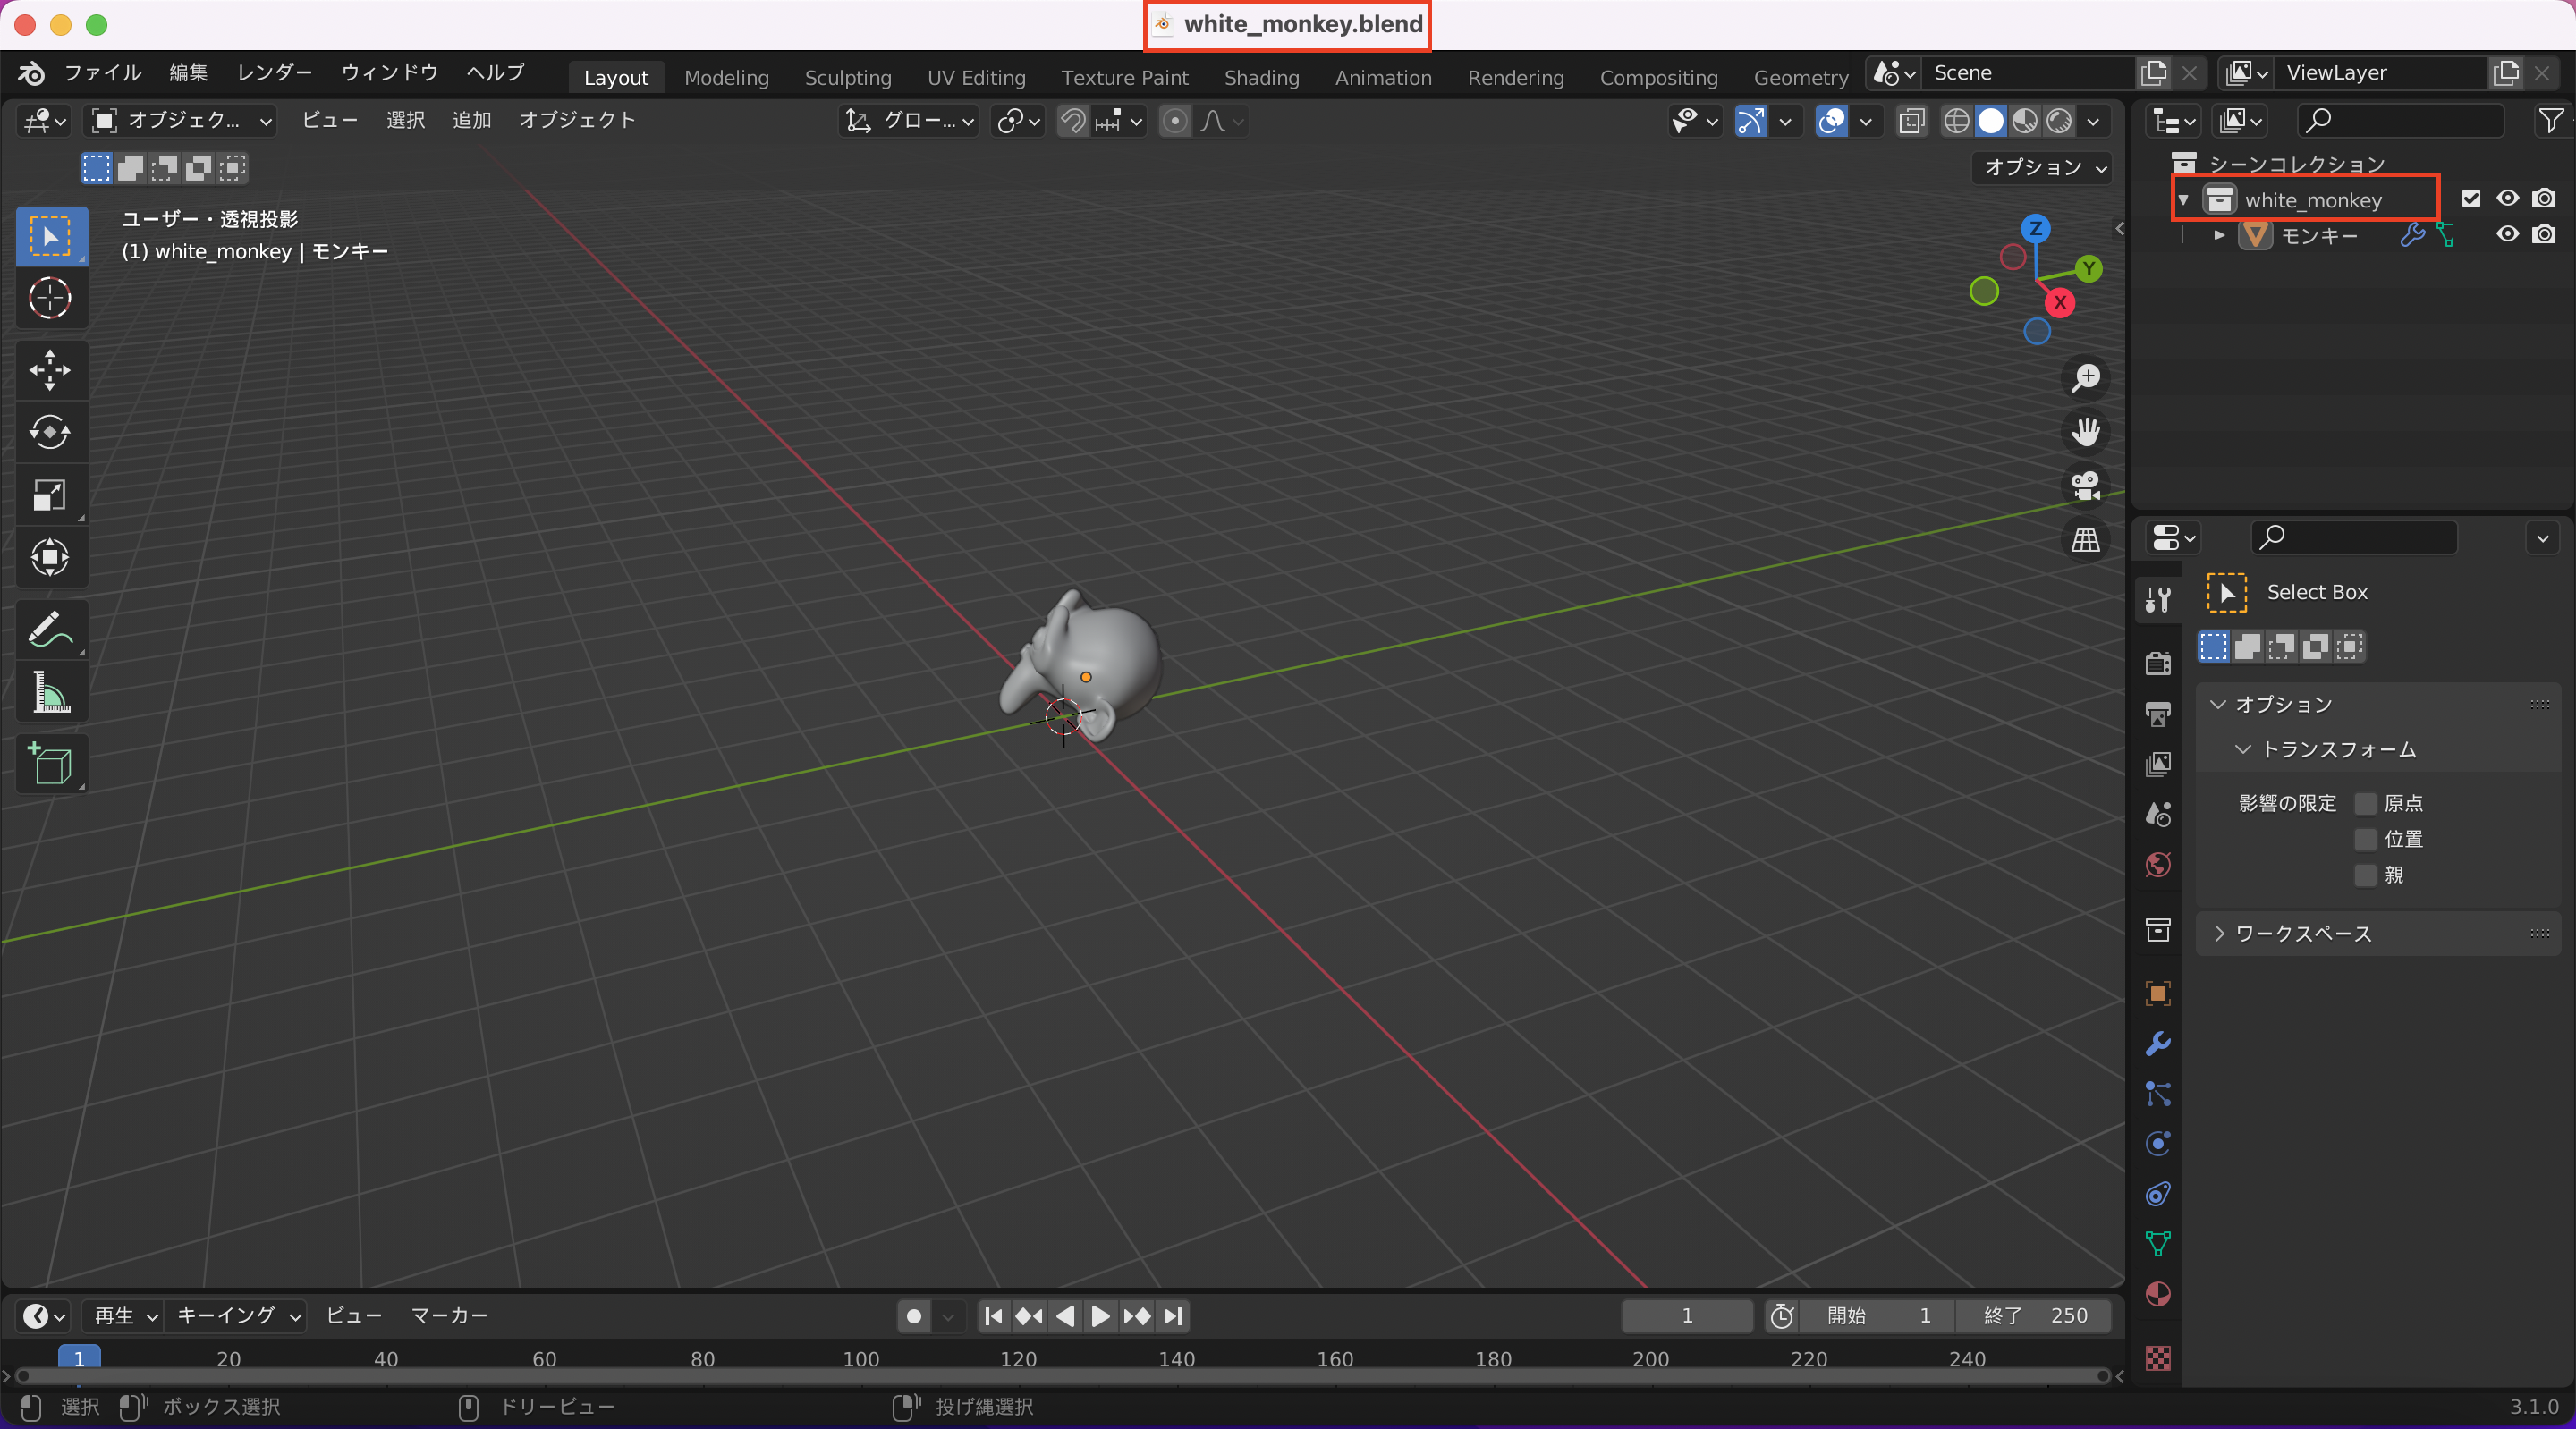Open Modifier Properties via the wrench icon
This screenshot has width=2576, height=1429.
pyautogui.click(x=2157, y=1043)
